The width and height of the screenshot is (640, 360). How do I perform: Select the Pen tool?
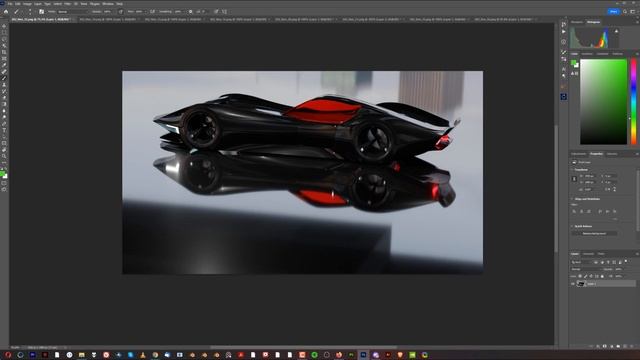pos(4,124)
